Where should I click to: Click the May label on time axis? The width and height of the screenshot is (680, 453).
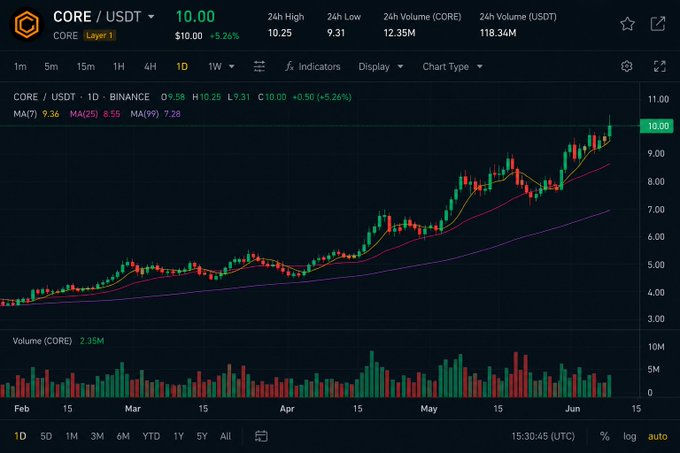click(x=429, y=408)
